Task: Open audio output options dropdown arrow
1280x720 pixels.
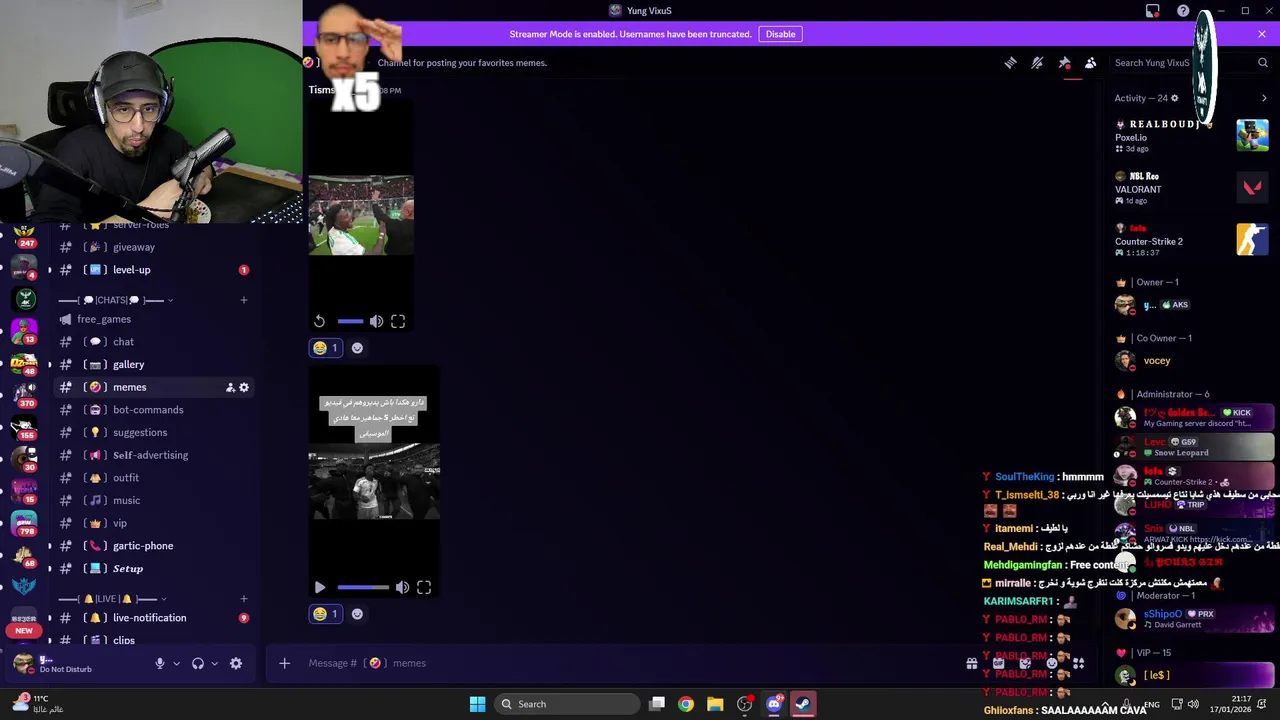Action: pyautogui.click(x=214, y=663)
